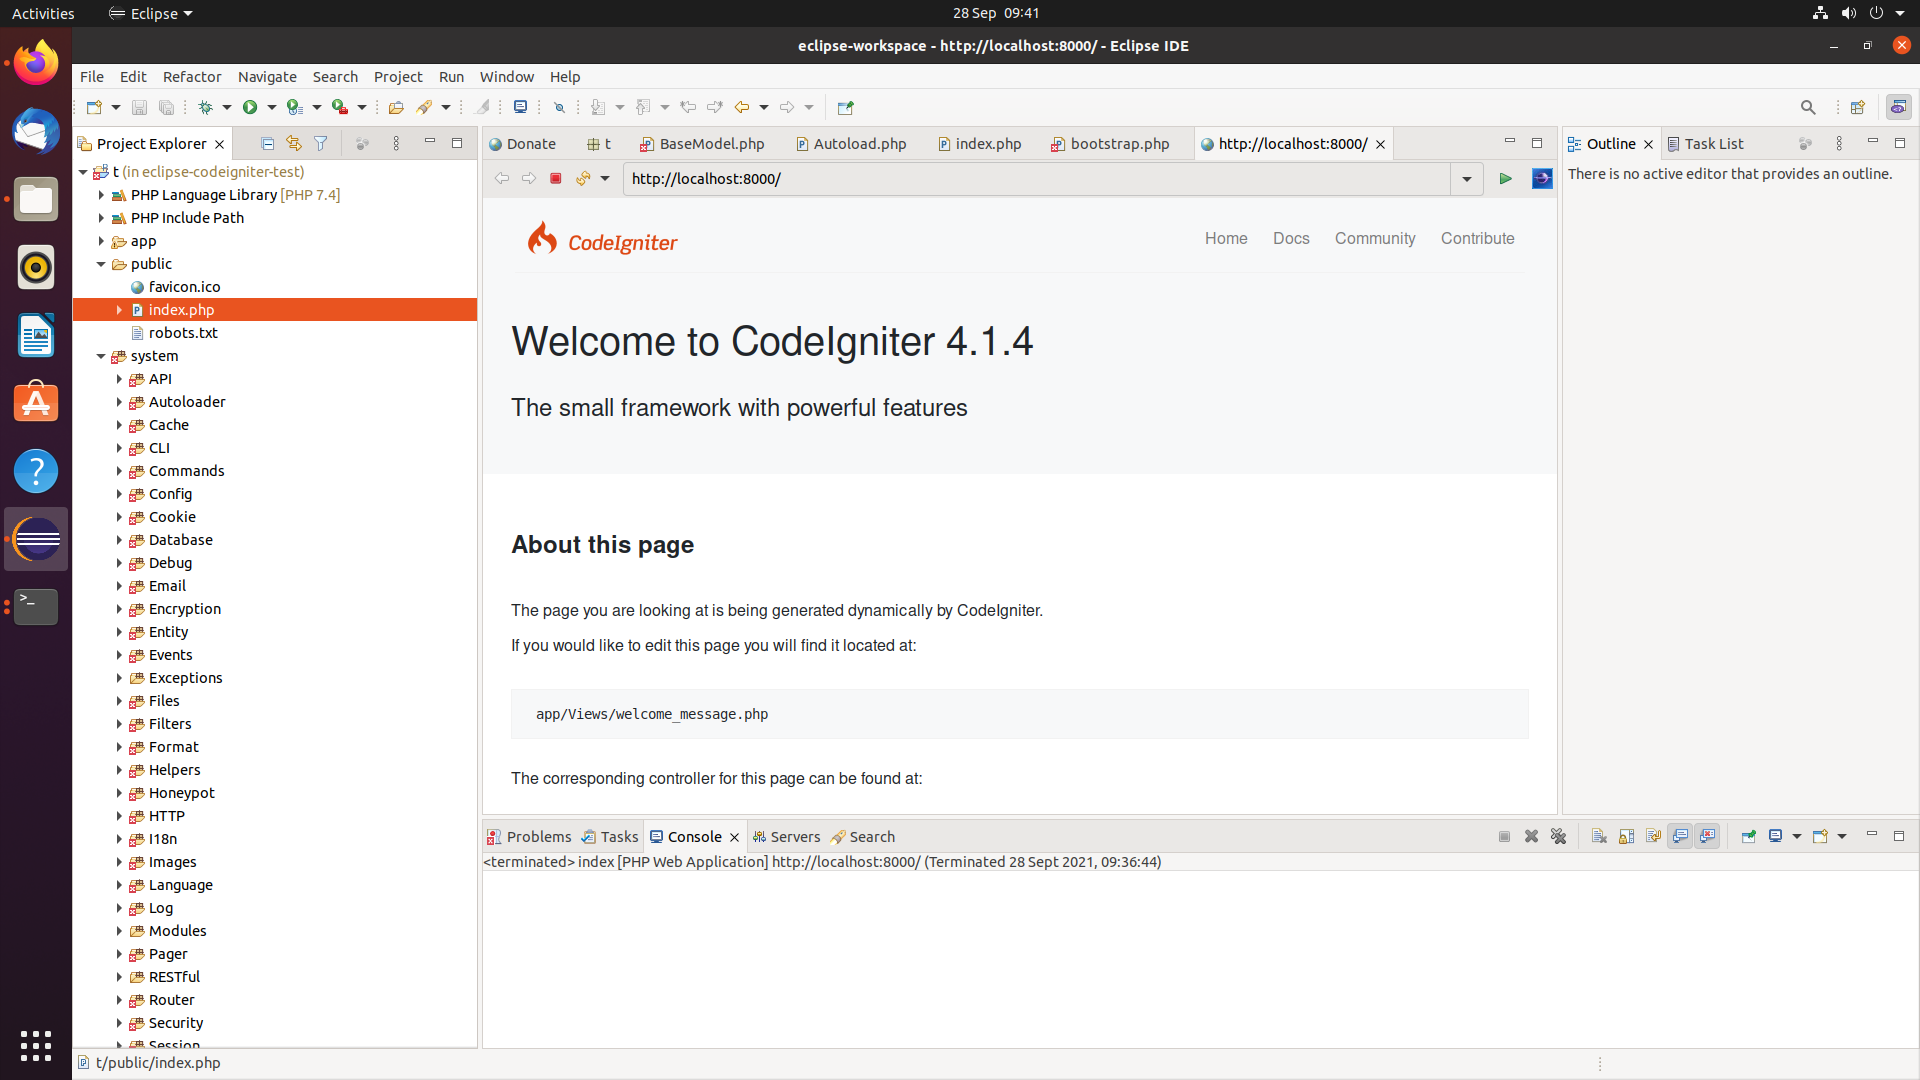Click Project Explorer filter funnel icon
Screen dimensions: 1920x1080
tap(321, 143)
